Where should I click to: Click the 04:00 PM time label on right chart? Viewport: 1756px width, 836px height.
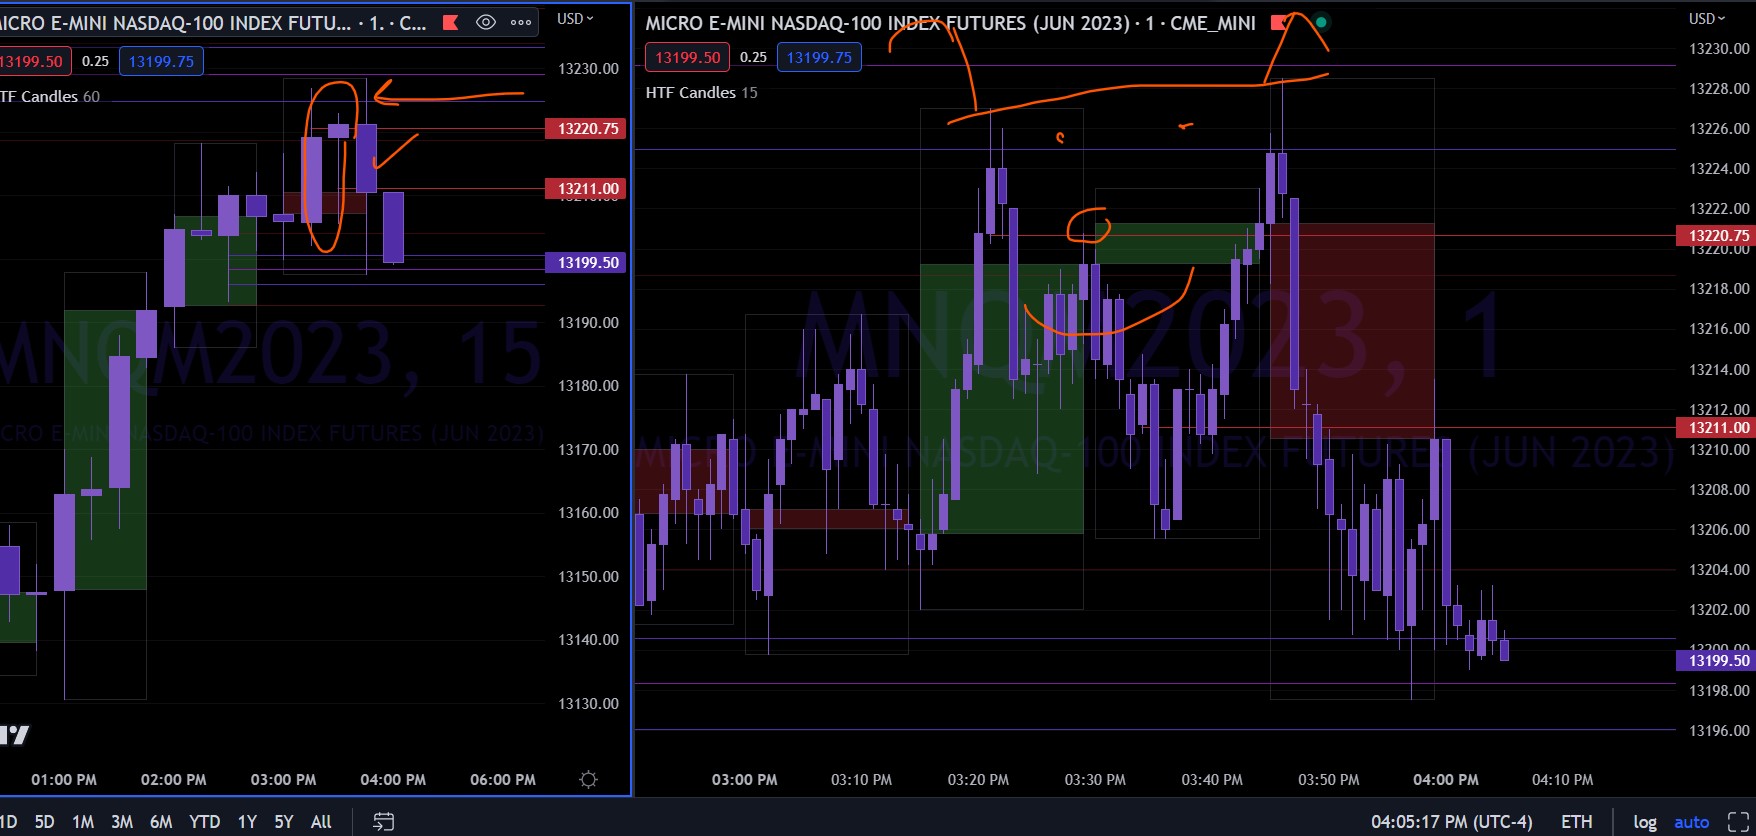click(x=1445, y=780)
